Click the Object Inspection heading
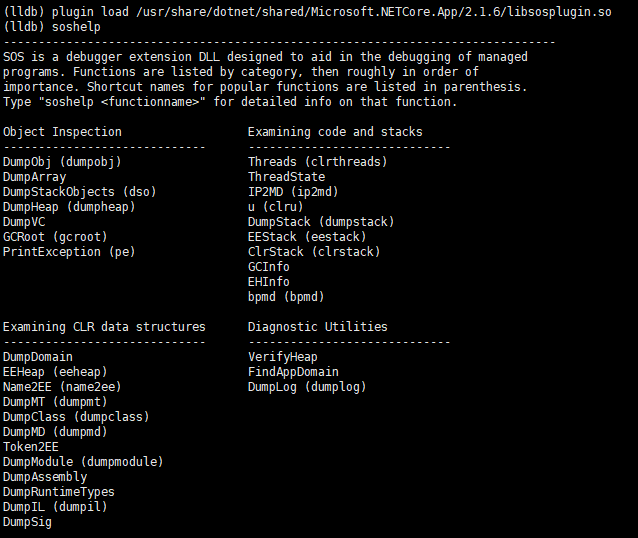 [62, 132]
